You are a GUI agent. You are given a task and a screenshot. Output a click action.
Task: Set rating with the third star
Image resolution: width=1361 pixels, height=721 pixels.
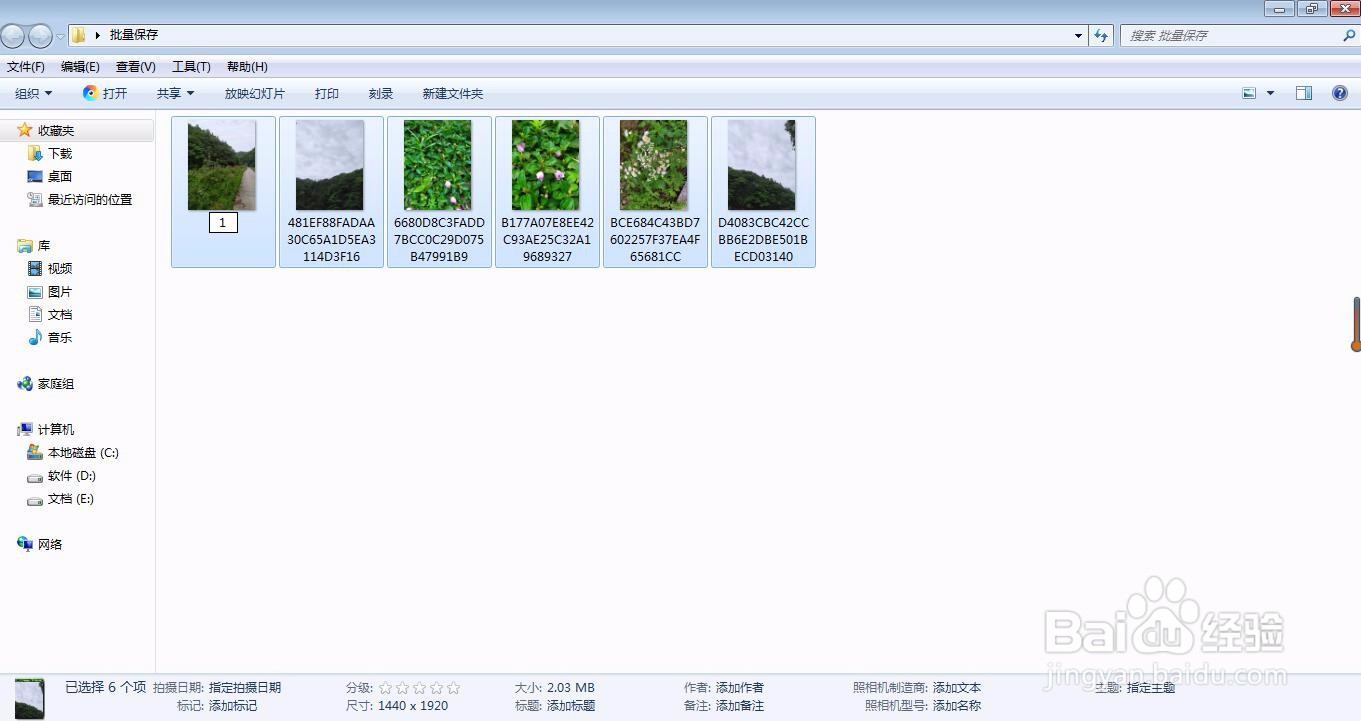pos(419,688)
